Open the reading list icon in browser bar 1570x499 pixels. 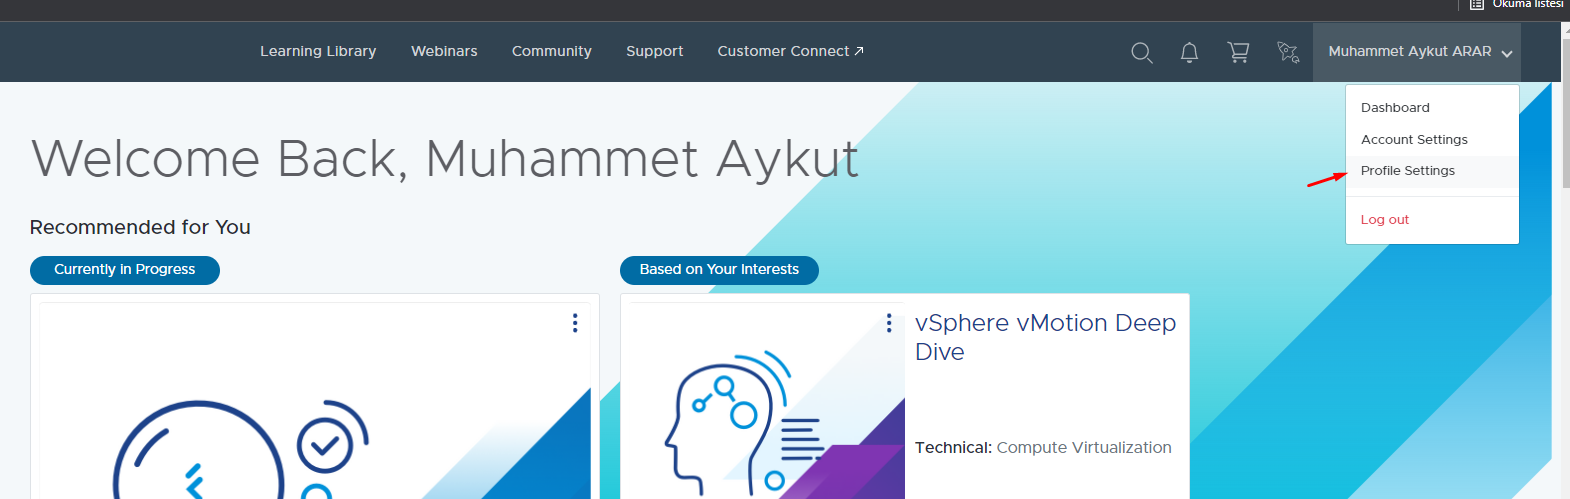[x=1476, y=4]
